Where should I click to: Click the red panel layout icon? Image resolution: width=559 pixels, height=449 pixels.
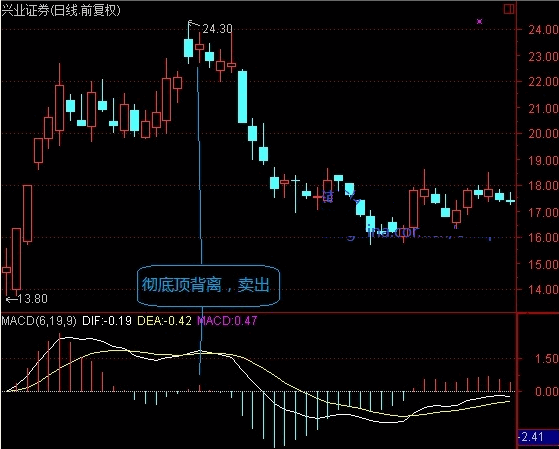pos(509,9)
